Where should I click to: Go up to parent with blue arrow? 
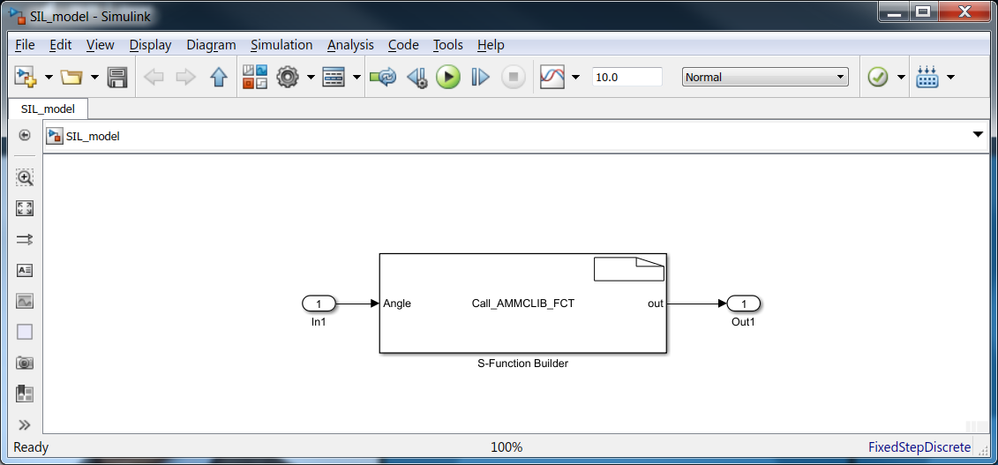pos(218,78)
